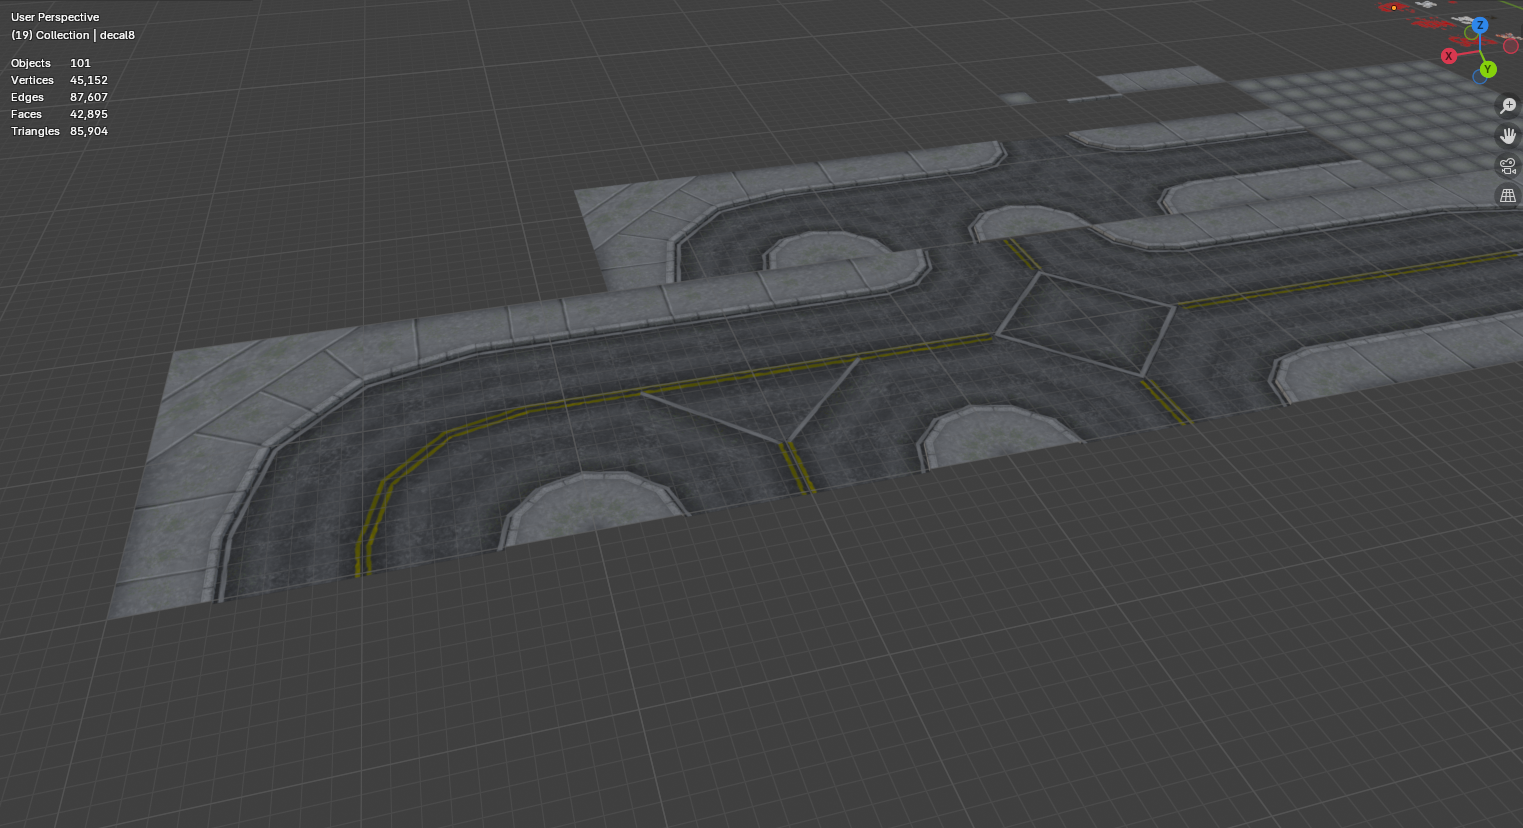This screenshot has width=1523, height=828.
Task: Click the 'User Perspective' viewport label
Action: tap(55, 17)
